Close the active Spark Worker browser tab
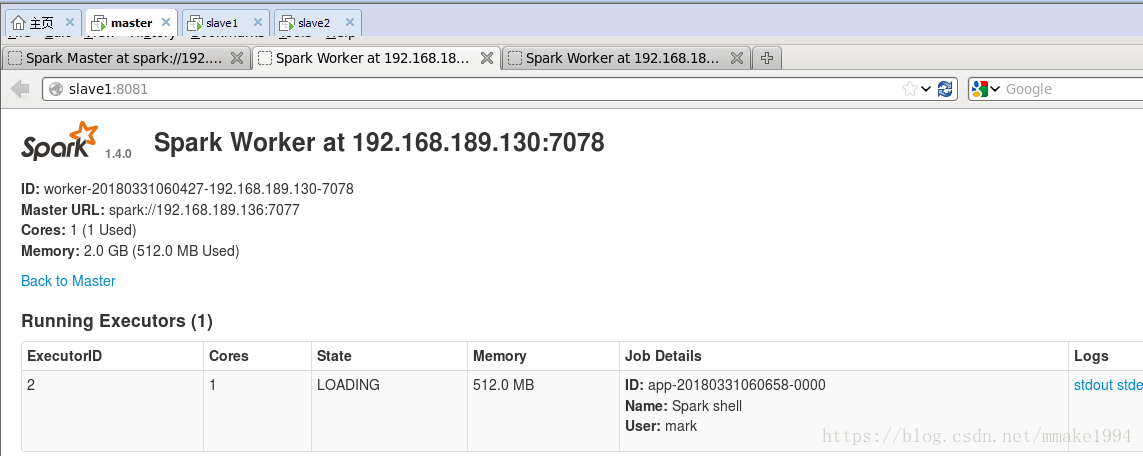 point(487,58)
